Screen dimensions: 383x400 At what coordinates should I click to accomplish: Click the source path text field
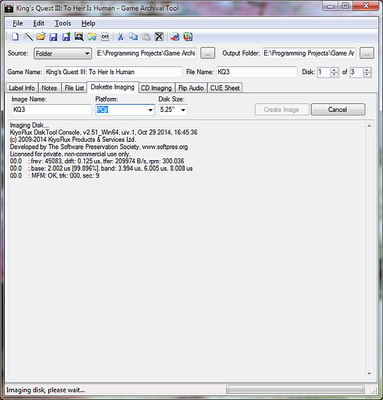[x=146, y=53]
